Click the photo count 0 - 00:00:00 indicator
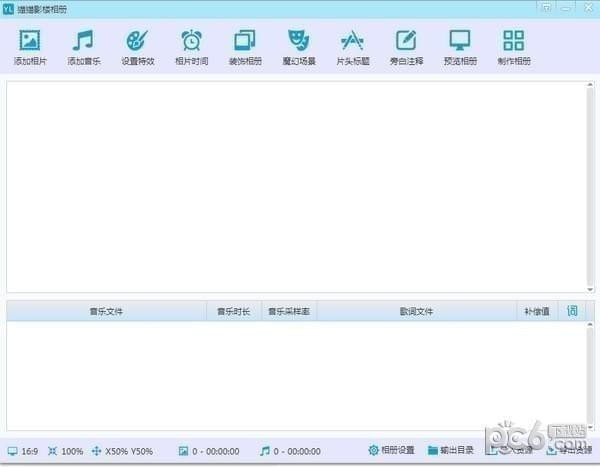Screen dimensions: 600x467 click(209, 451)
